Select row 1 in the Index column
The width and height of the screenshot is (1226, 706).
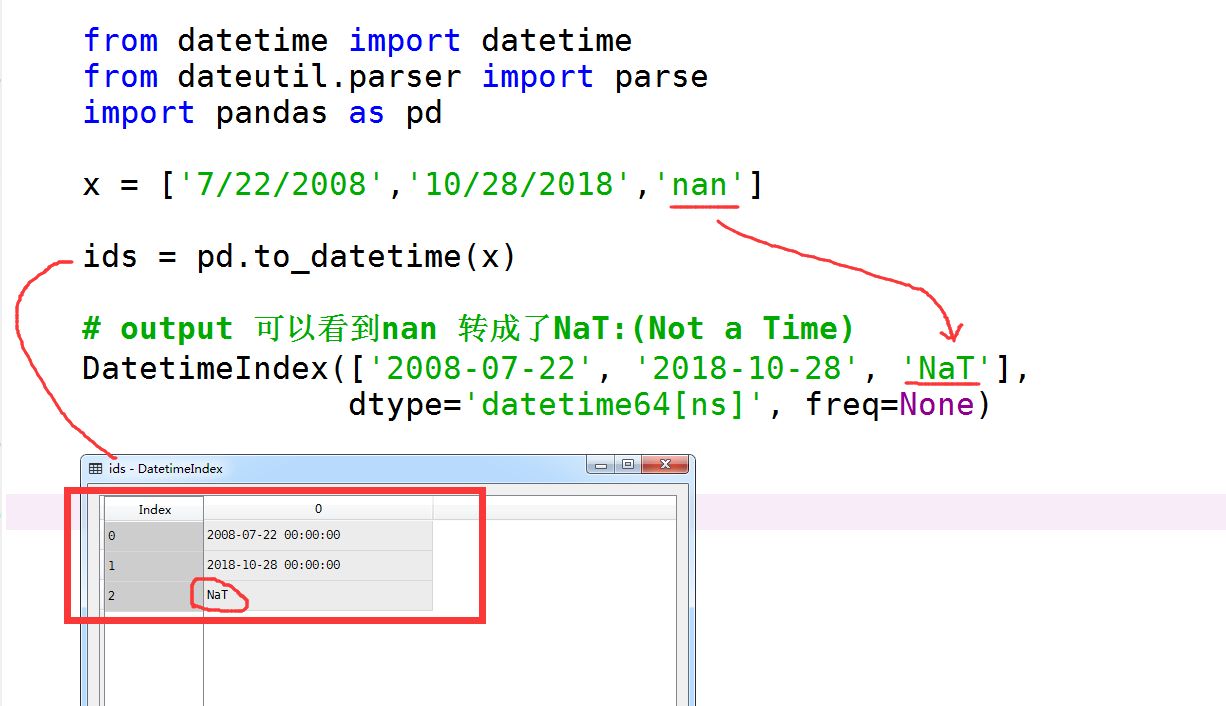[140, 565]
